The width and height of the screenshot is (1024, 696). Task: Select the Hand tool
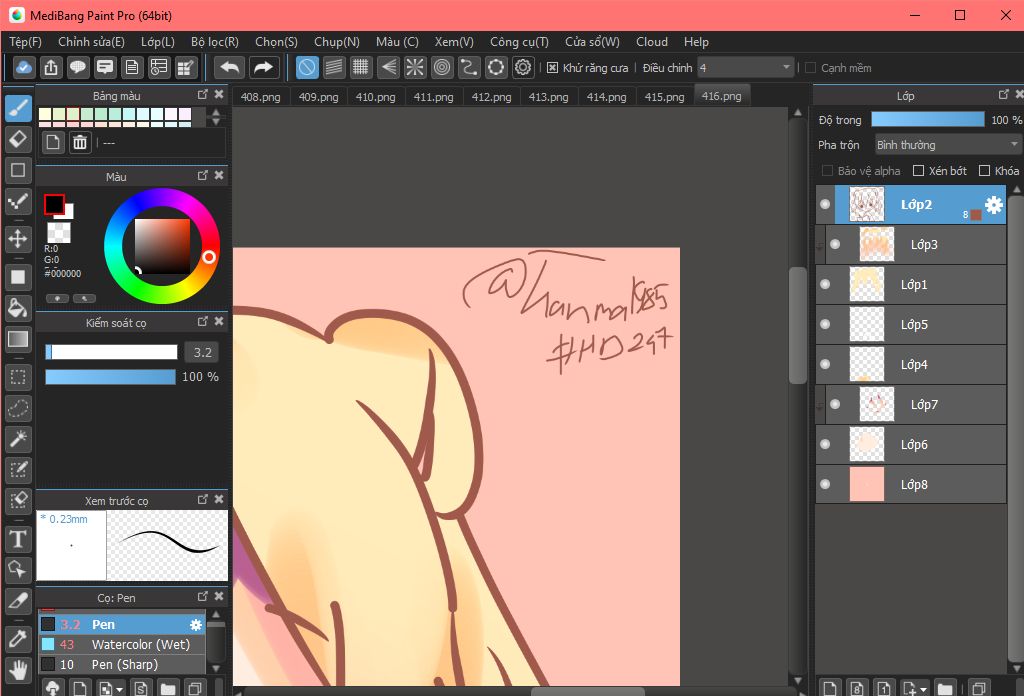[x=18, y=670]
